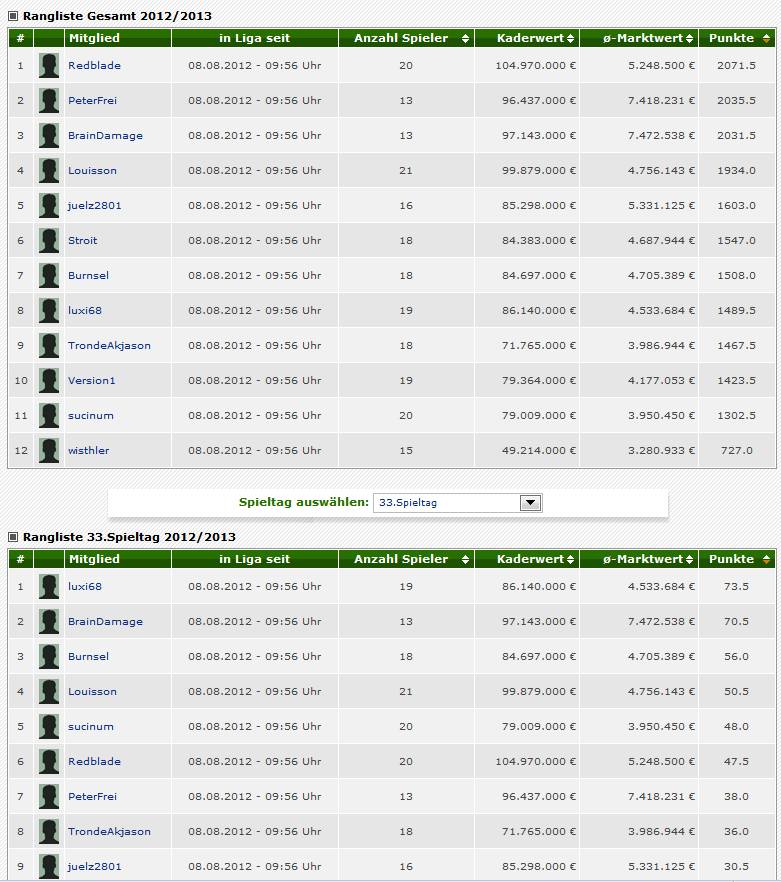
Task: Open the Spieltag auswählen dropdown
Action: click(x=530, y=503)
